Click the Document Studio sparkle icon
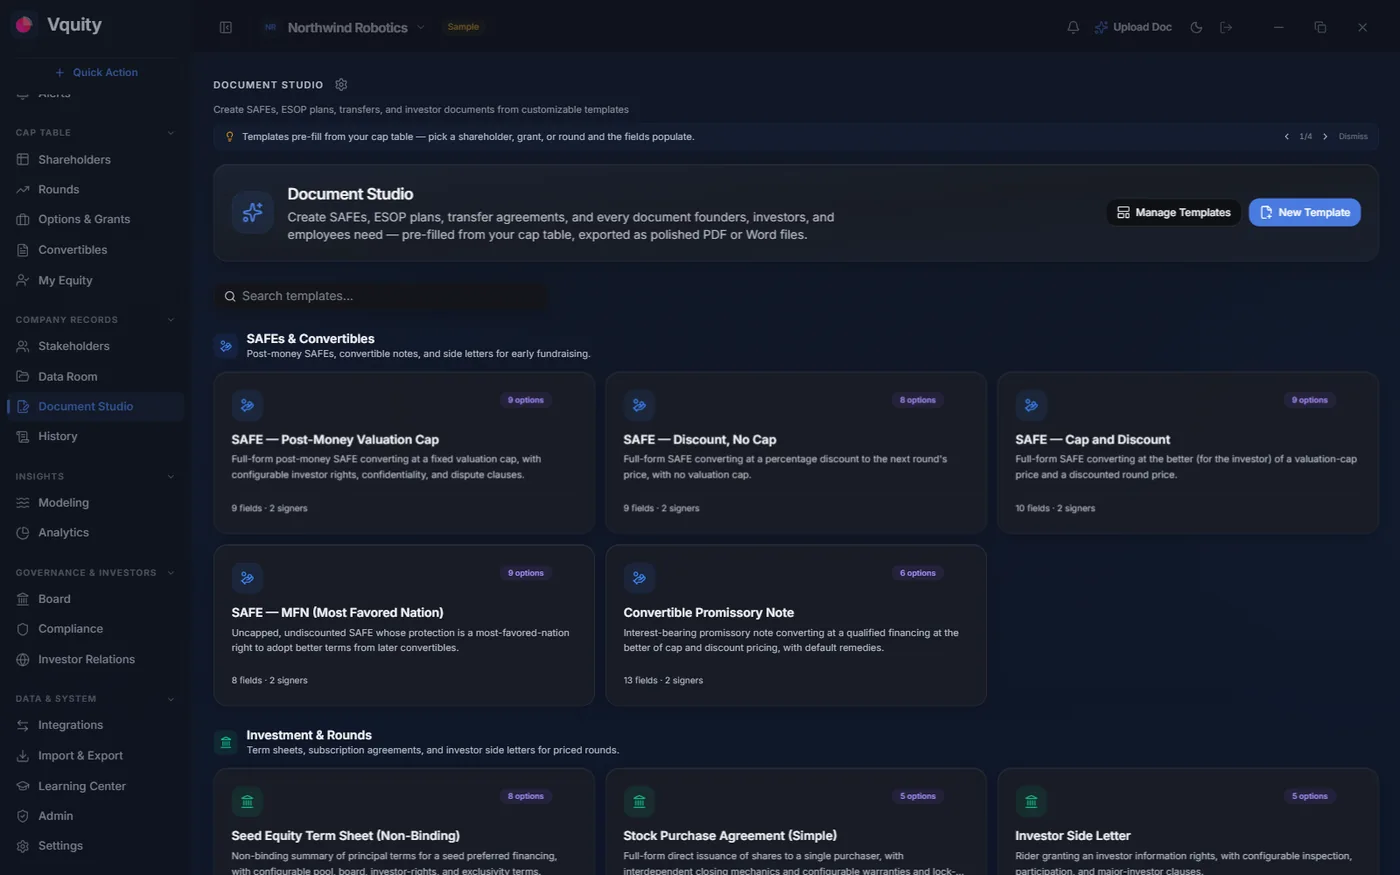The image size is (1400, 875). click(253, 213)
